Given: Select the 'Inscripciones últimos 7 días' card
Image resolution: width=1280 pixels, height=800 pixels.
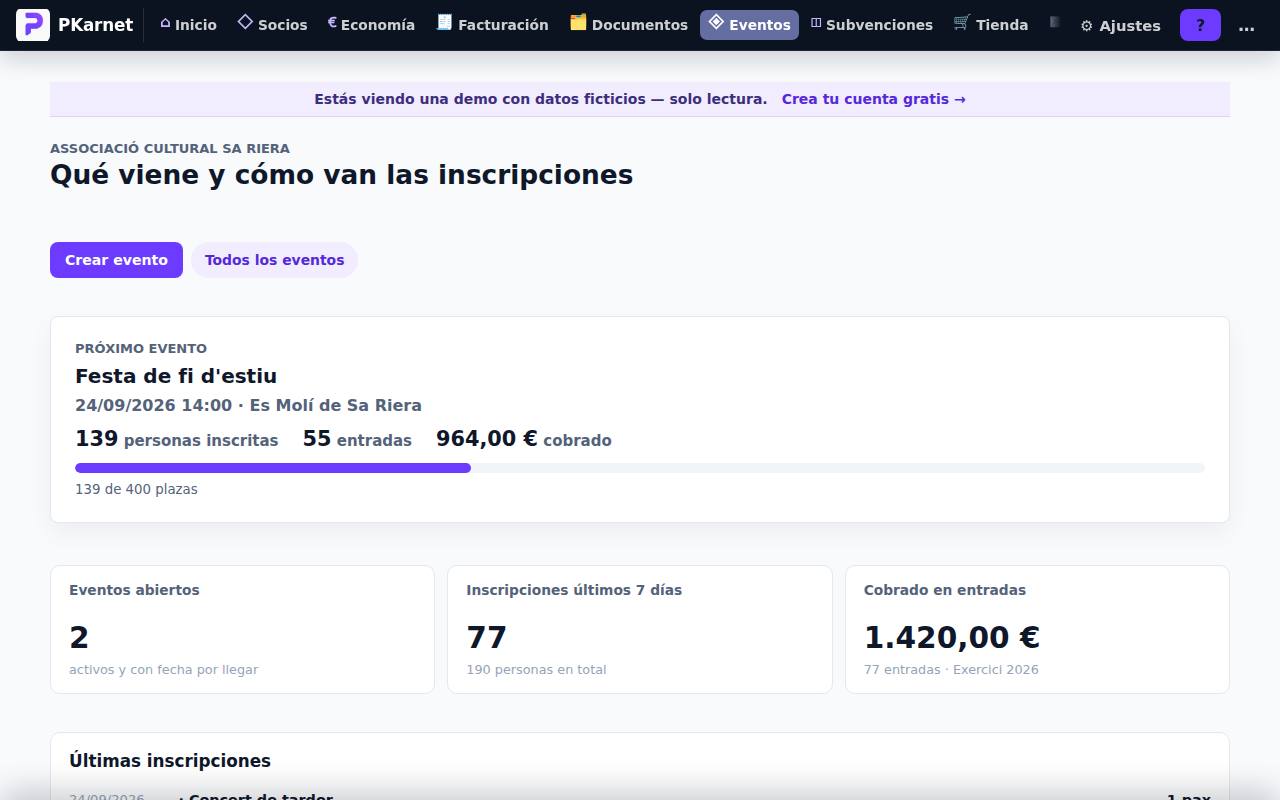Looking at the screenshot, I should [640, 629].
